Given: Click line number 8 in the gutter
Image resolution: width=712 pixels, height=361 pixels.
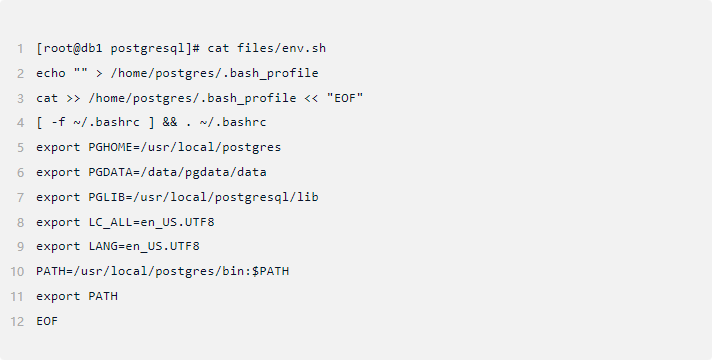Looking at the screenshot, I should point(20,223).
